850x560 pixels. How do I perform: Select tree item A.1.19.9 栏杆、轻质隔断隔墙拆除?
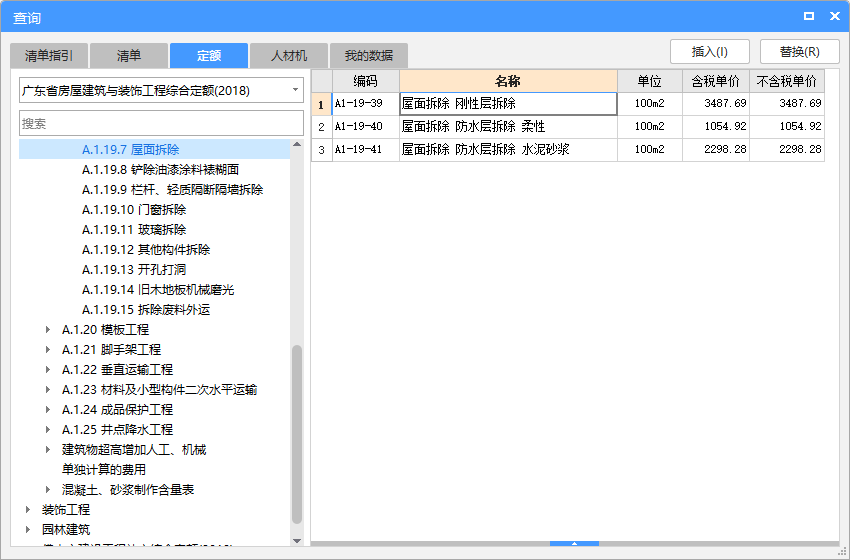coord(172,190)
